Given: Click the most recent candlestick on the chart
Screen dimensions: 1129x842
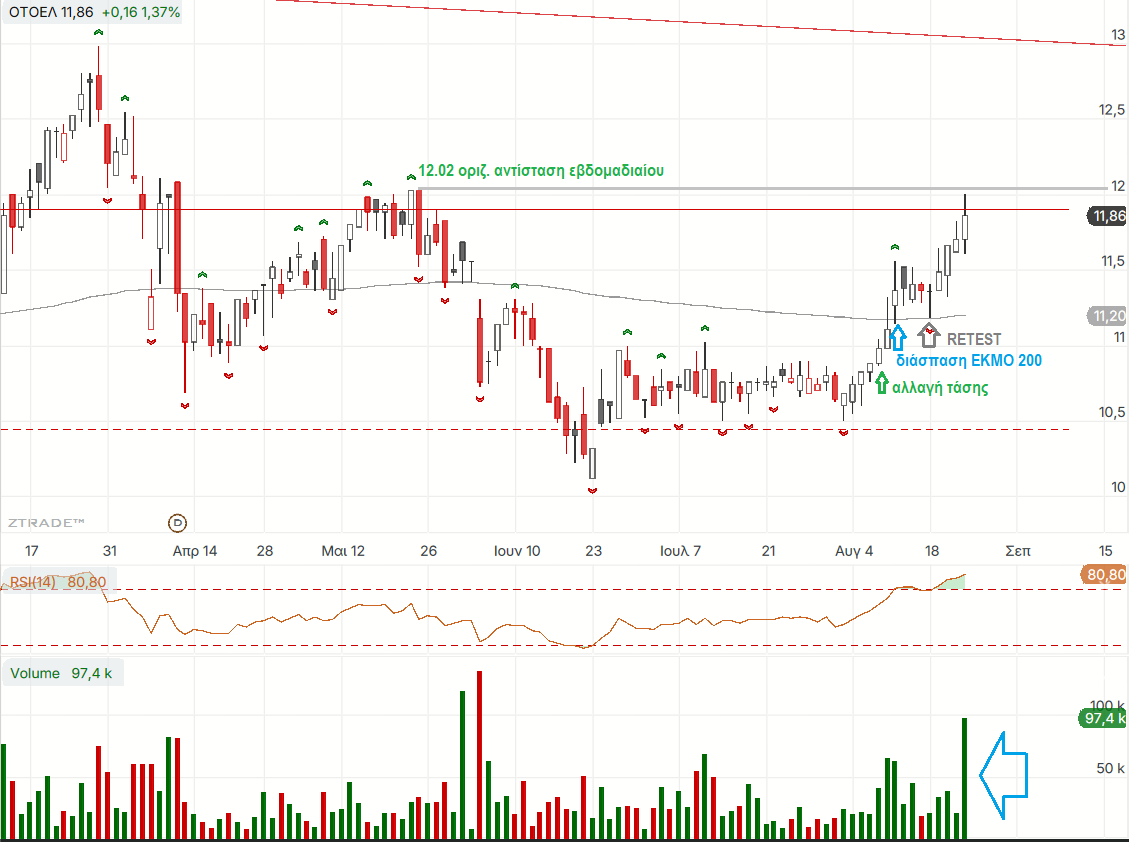Looking at the screenshot, I should pyautogui.click(x=965, y=227).
